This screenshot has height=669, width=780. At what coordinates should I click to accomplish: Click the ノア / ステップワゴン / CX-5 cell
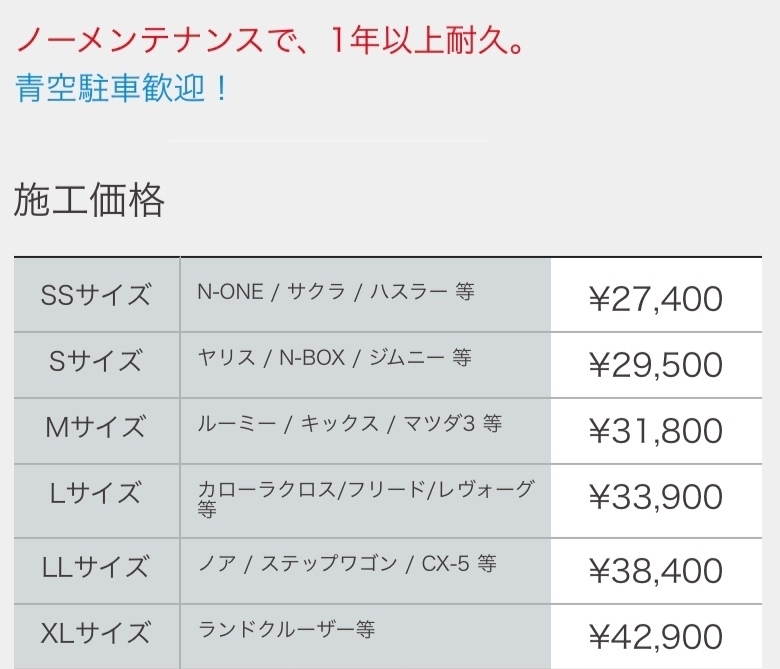pos(347,564)
